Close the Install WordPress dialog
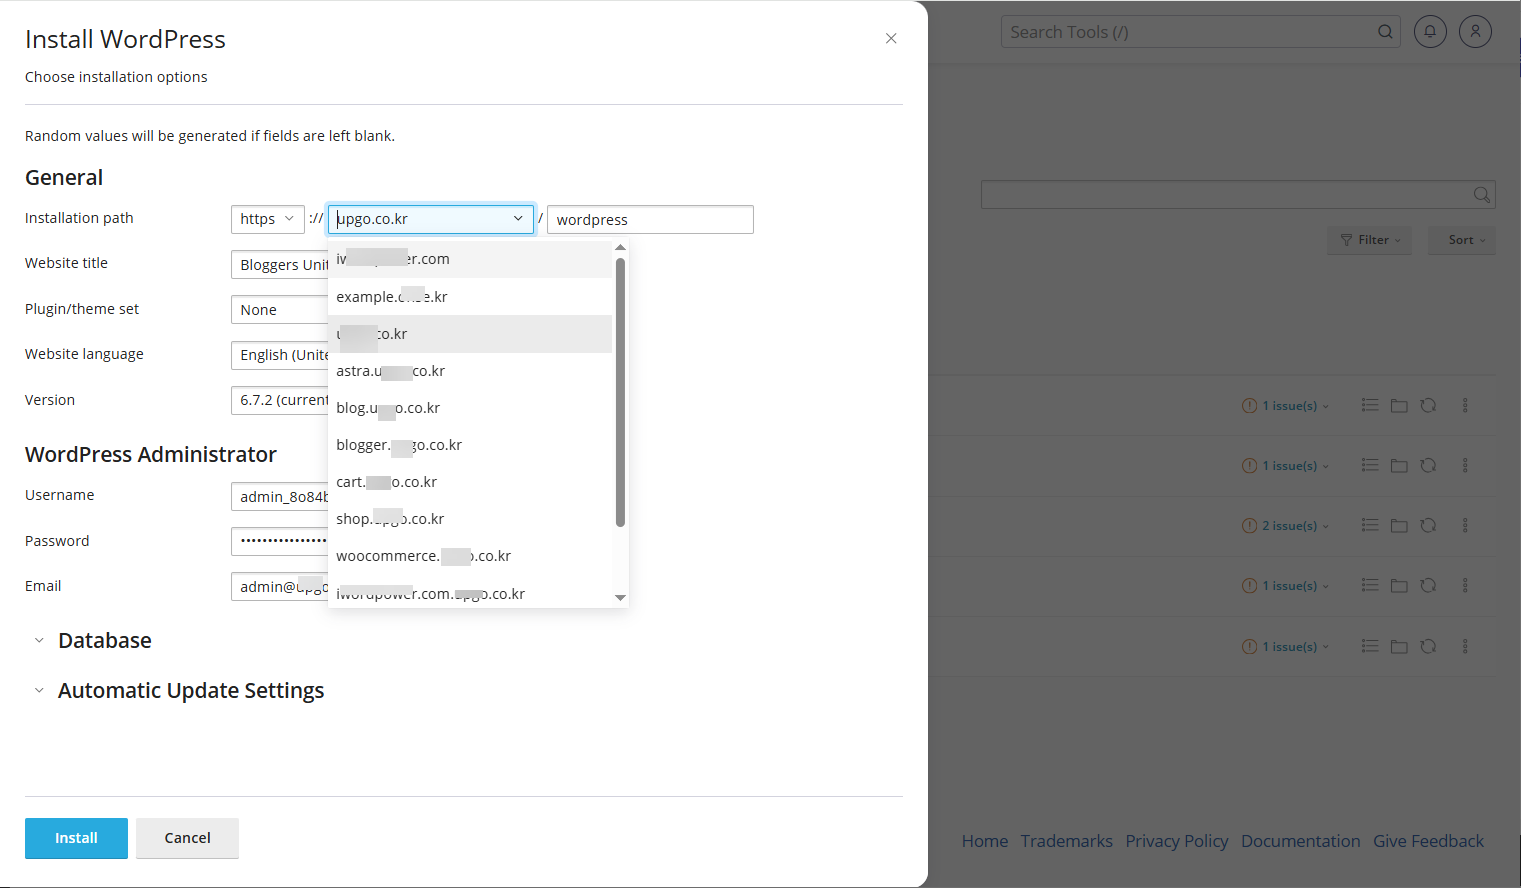The image size is (1521, 888). pyautogui.click(x=891, y=38)
